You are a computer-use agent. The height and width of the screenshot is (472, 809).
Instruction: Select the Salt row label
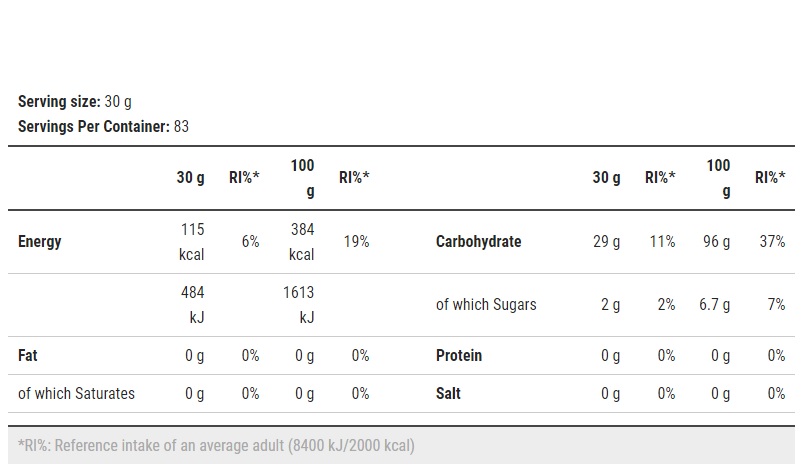pos(449,394)
